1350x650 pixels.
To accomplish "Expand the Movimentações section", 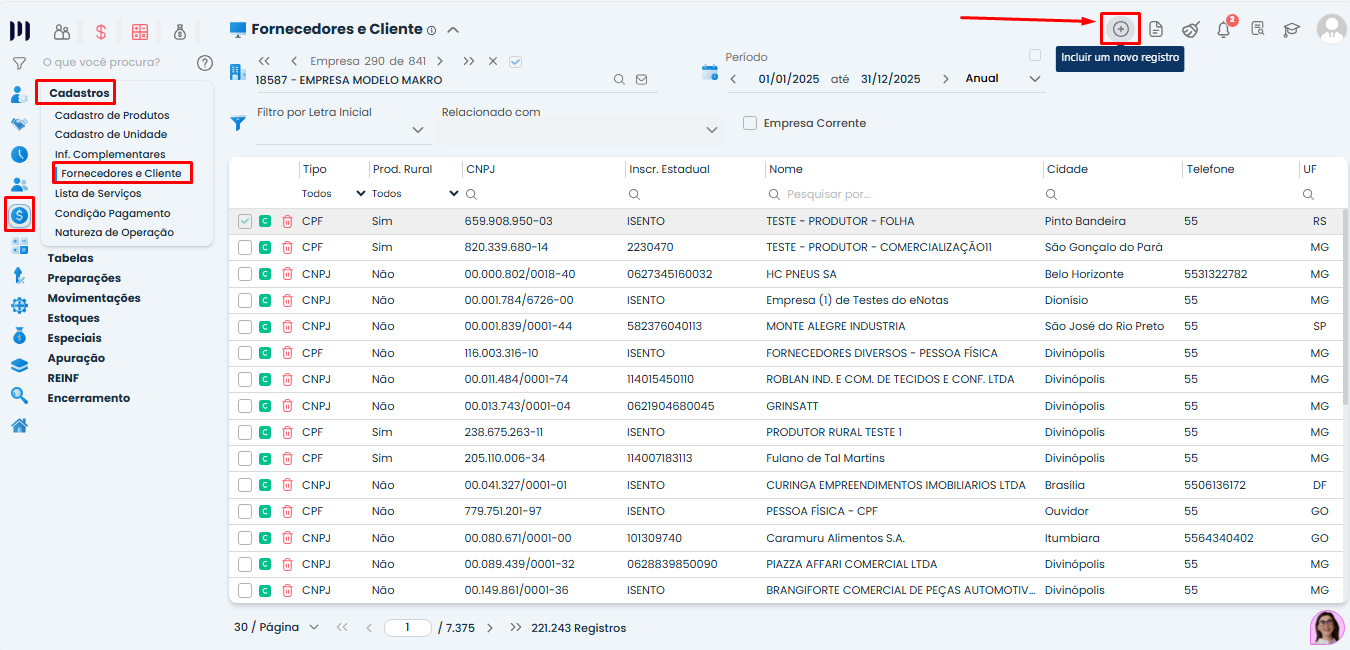I will [94, 298].
